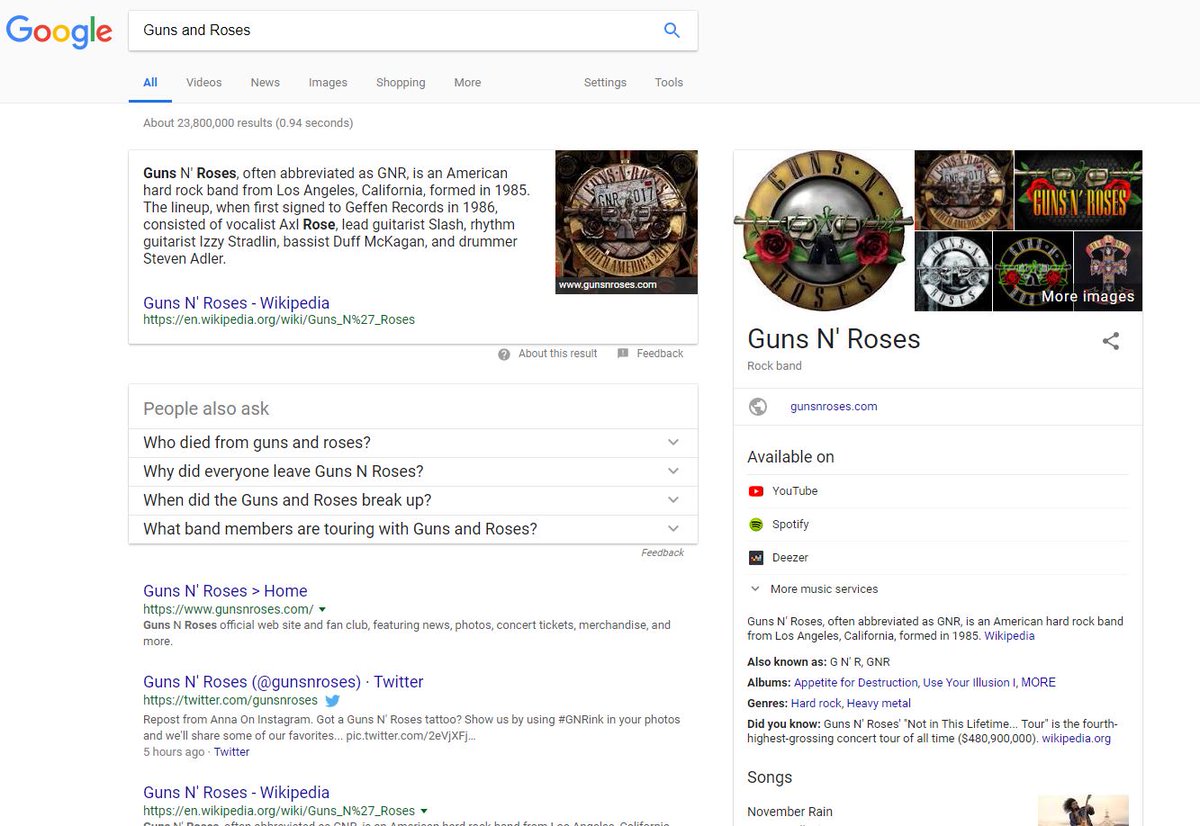Expand More music services
Screen dimensions: 1200x826
(814, 589)
